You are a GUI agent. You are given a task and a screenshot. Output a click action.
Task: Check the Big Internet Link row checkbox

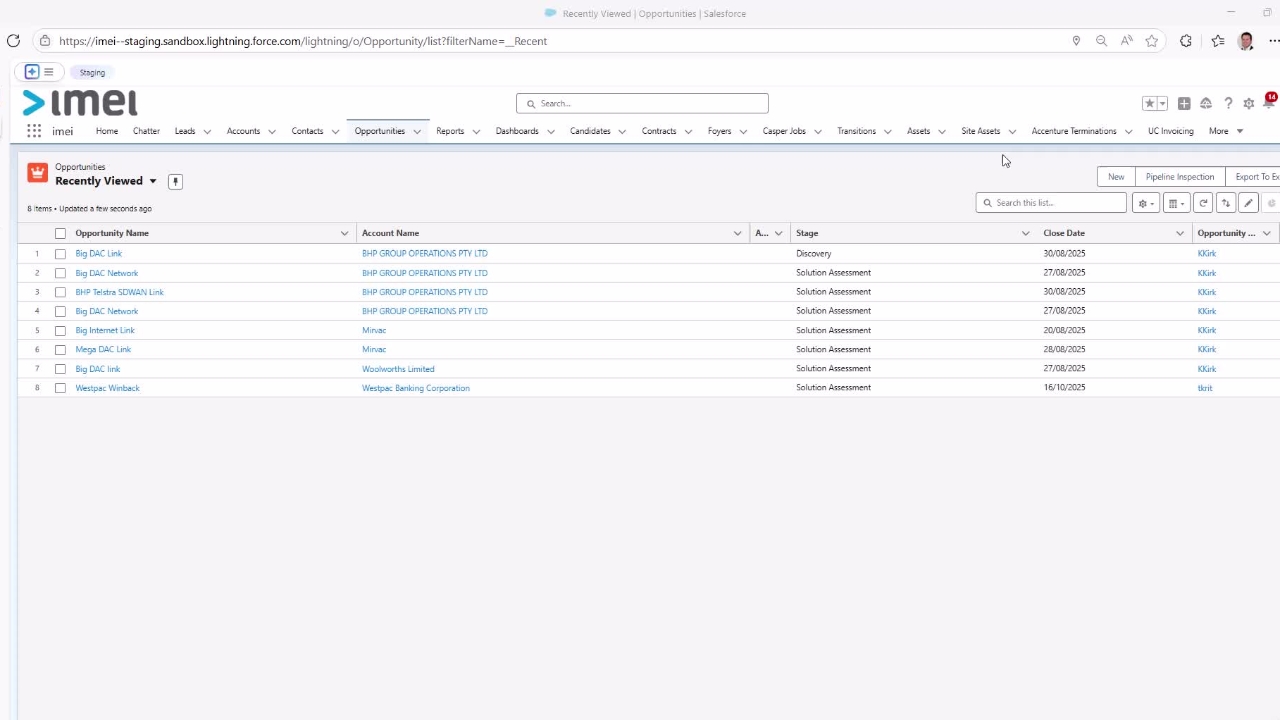(x=60, y=330)
